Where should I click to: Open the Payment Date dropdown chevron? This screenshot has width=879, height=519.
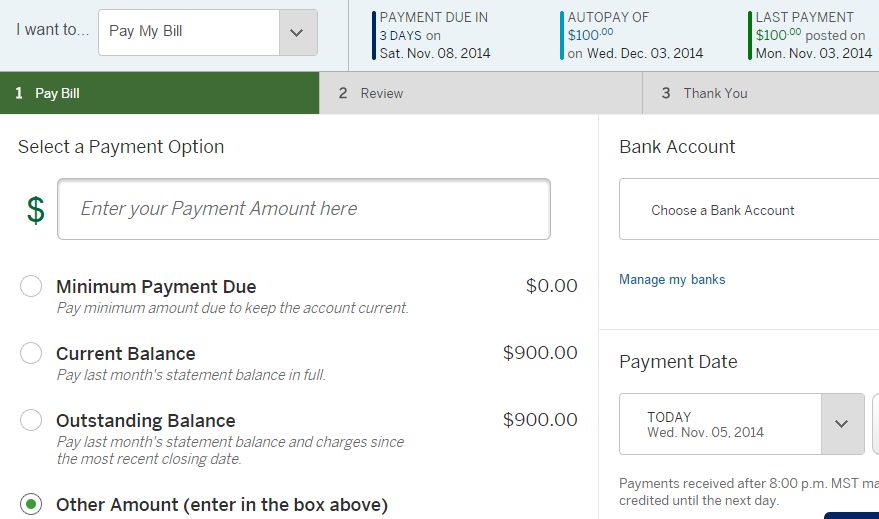click(841, 424)
